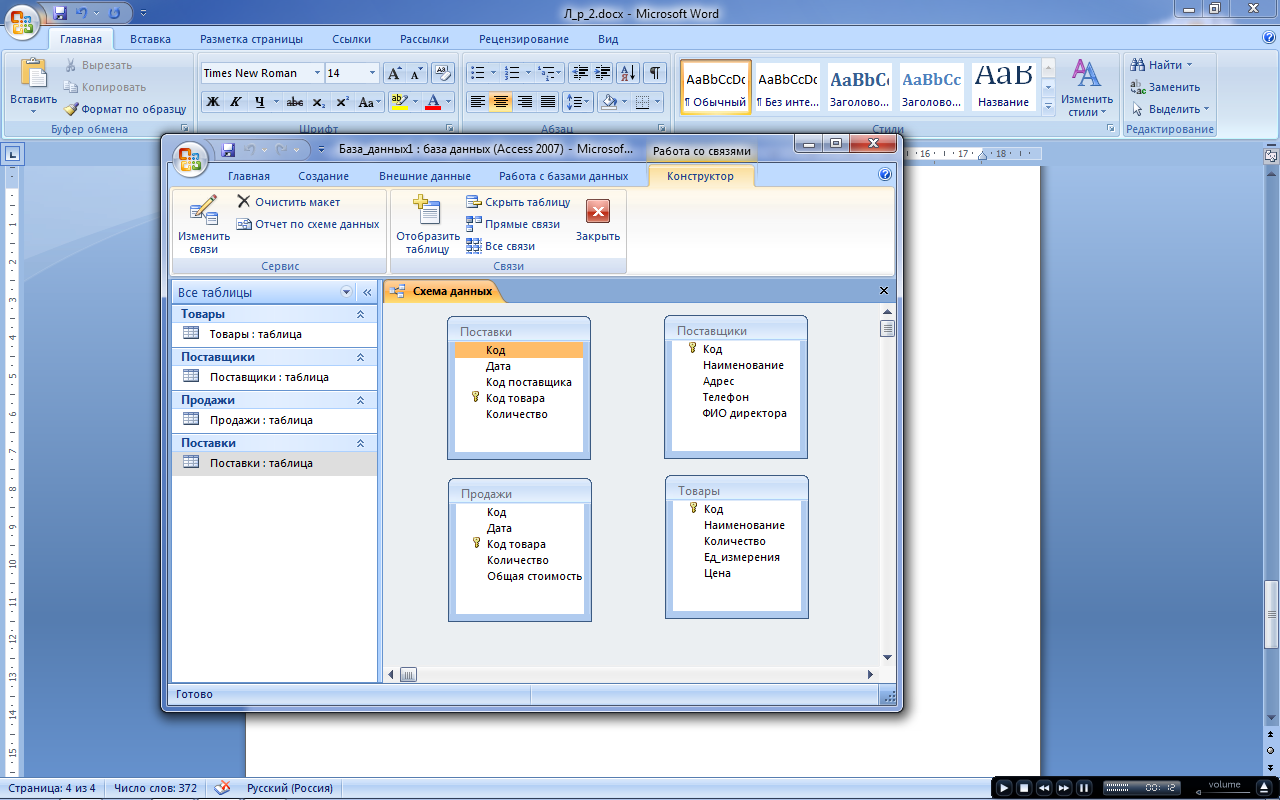Clear the layout with Очистить макет
The height and width of the screenshot is (800, 1280).
[x=289, y=202]
